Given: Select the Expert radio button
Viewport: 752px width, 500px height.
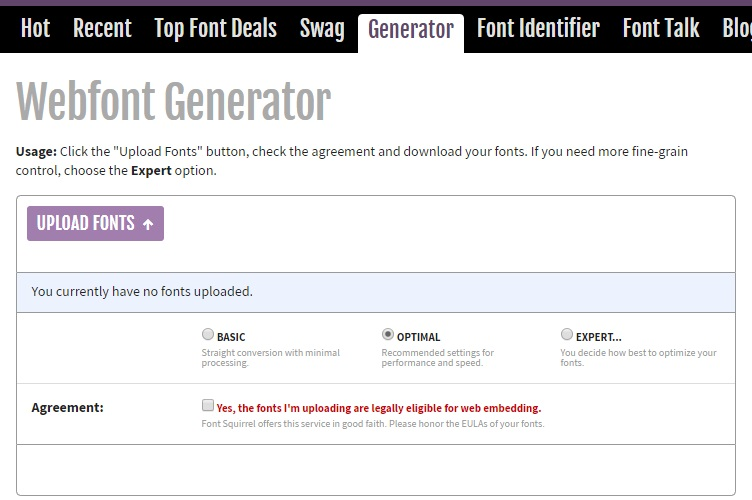Looking at the screenshot, I should 567,335.
